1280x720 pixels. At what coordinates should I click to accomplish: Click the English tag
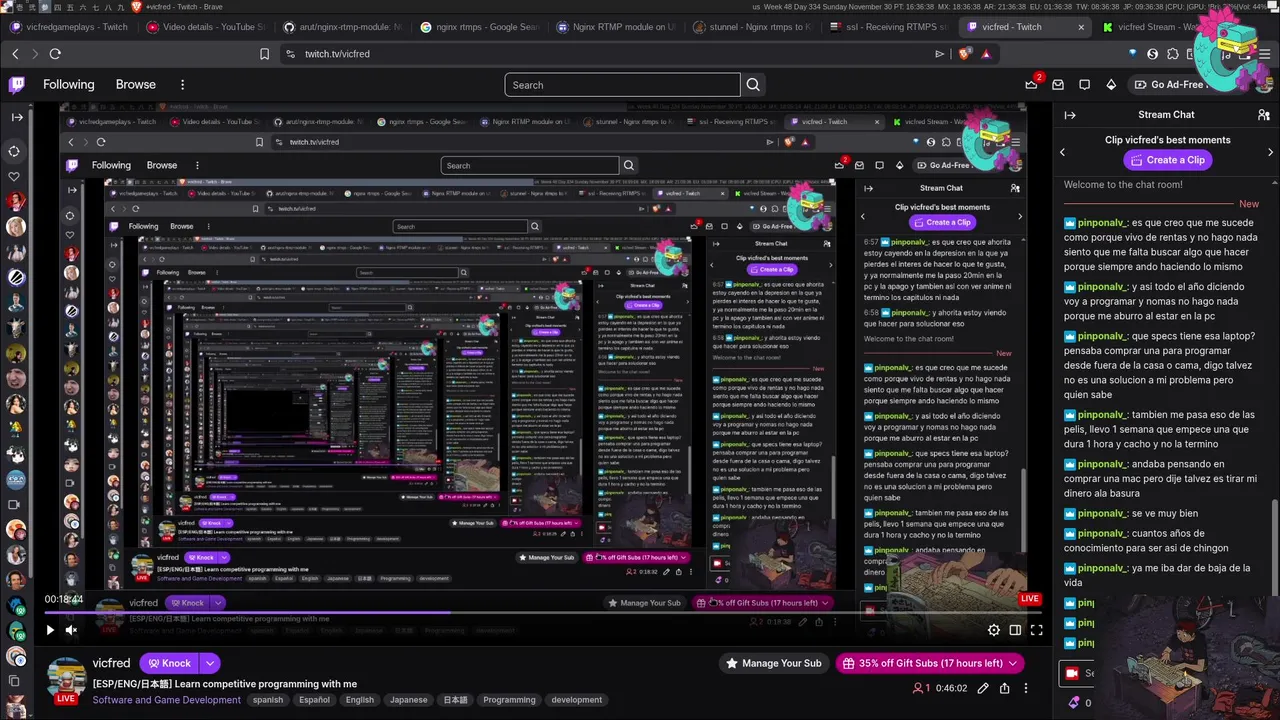pyautogui.click(x=359, y=700)
